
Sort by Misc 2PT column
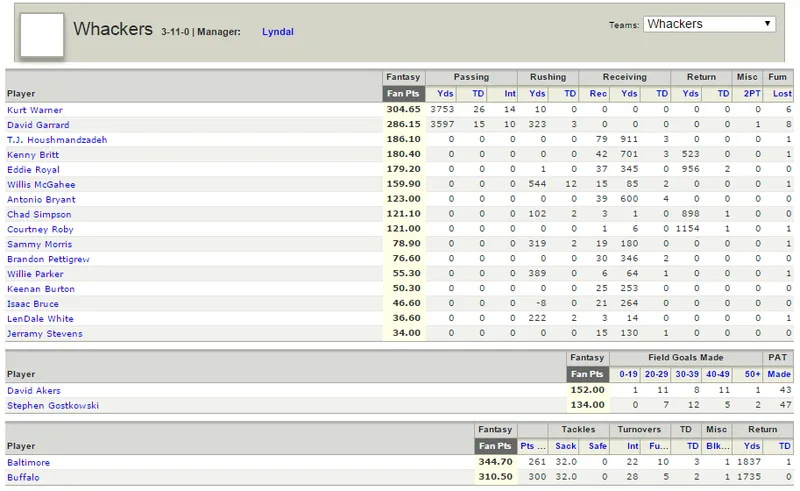[x=752, y=93]
